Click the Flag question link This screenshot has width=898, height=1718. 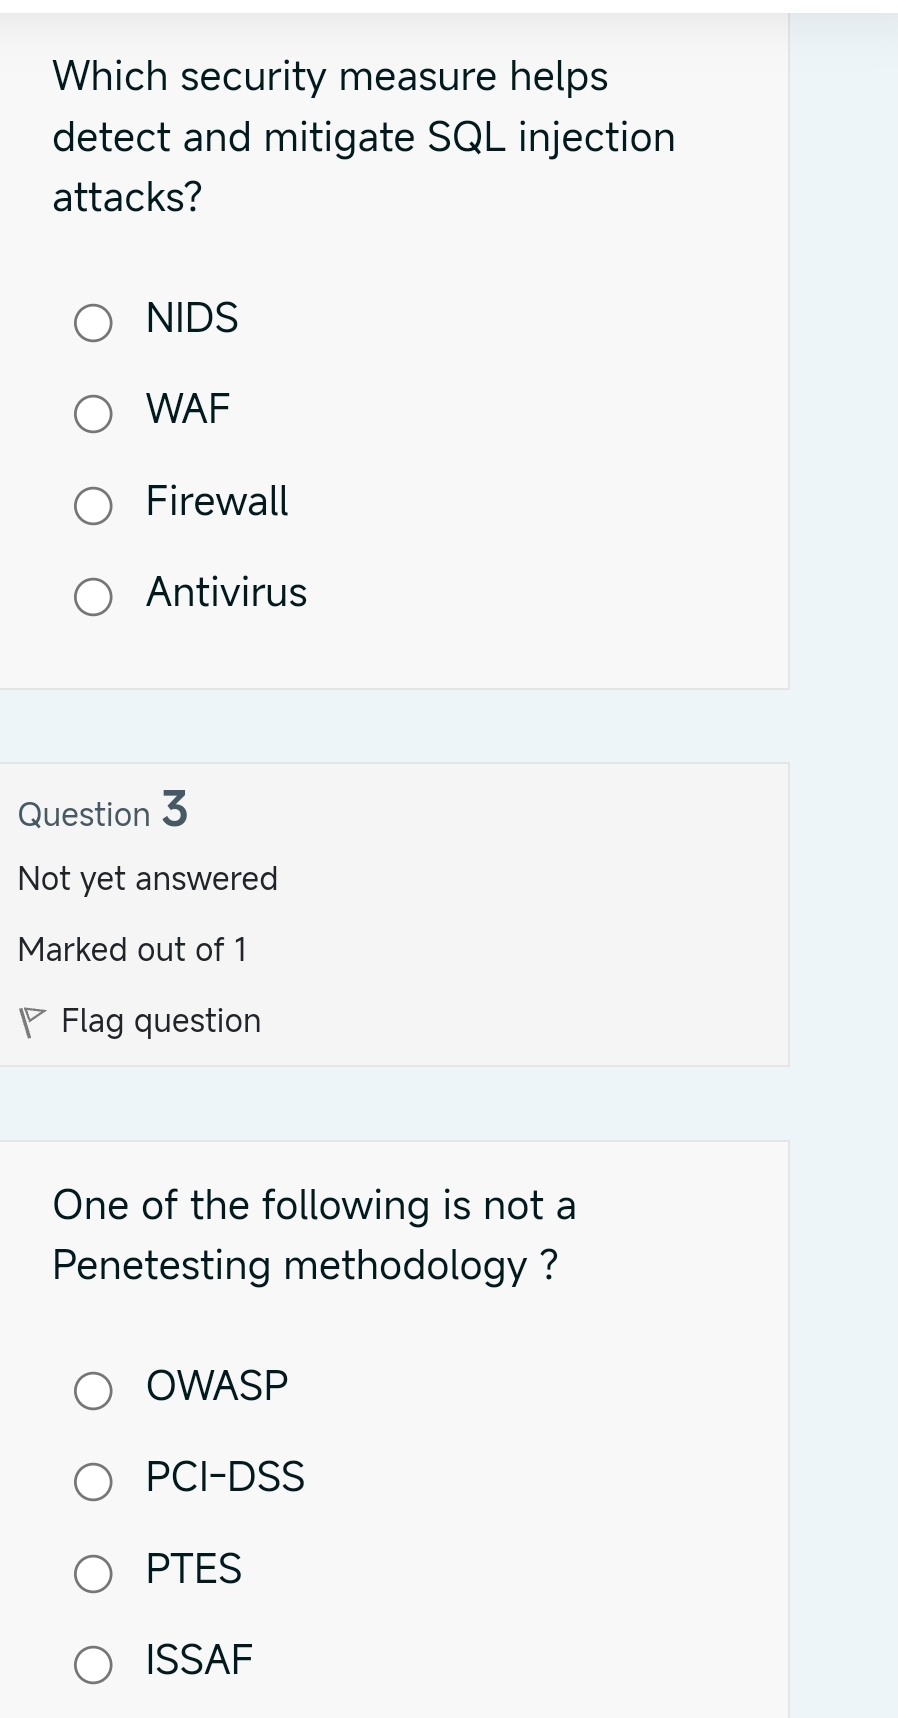[x=160, y=1020]
